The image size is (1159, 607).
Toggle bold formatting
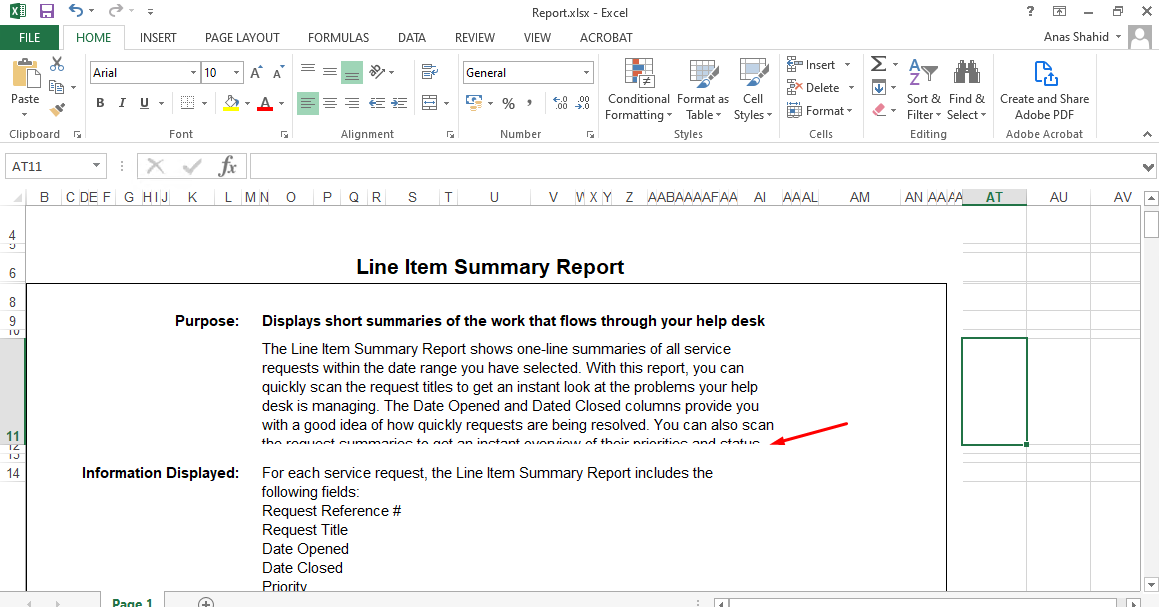click(x=100, y=103)
